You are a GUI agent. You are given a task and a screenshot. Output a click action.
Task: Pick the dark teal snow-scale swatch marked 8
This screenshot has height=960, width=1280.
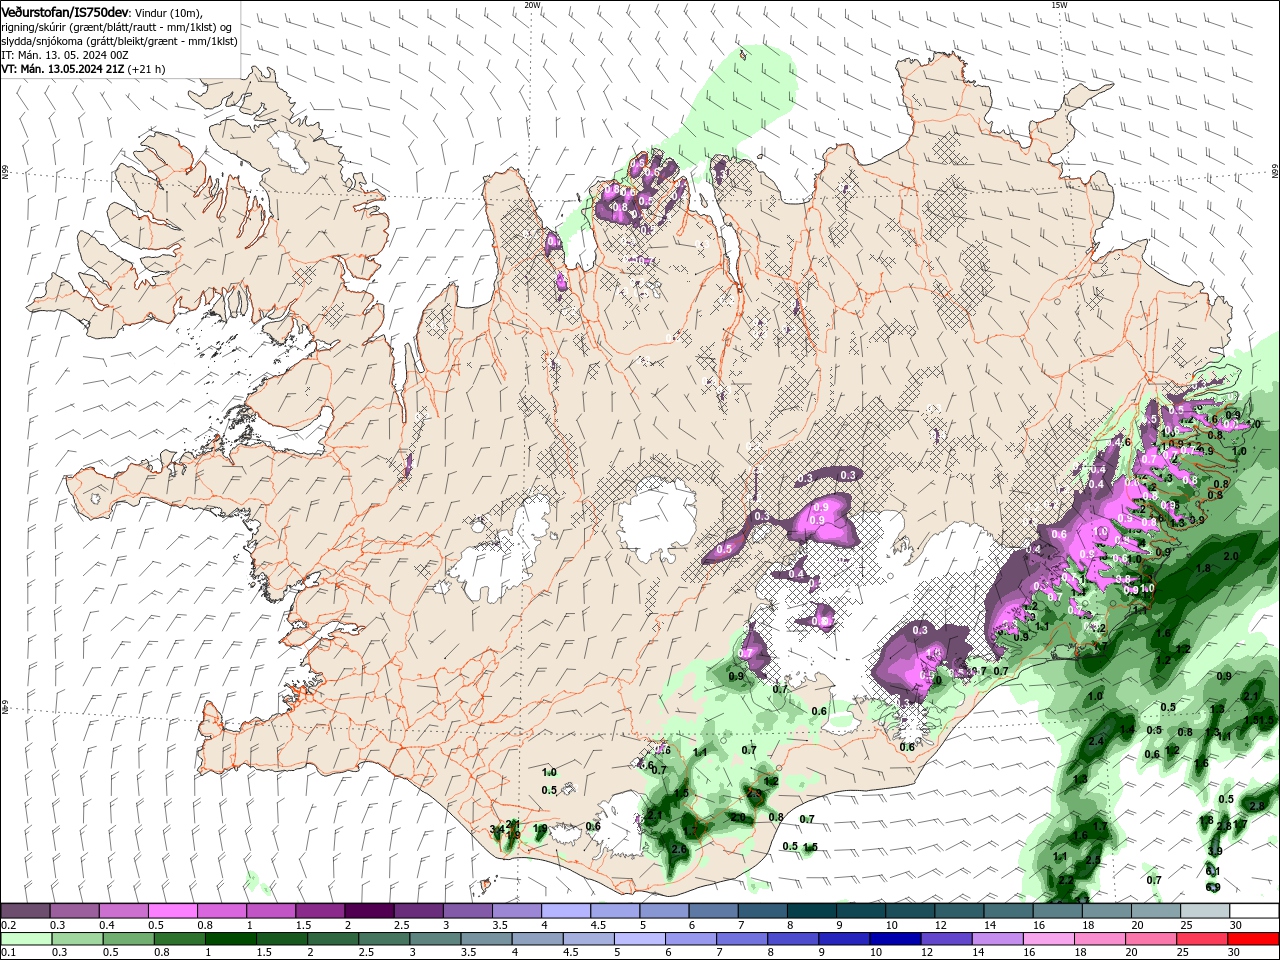tap(811, 911)
